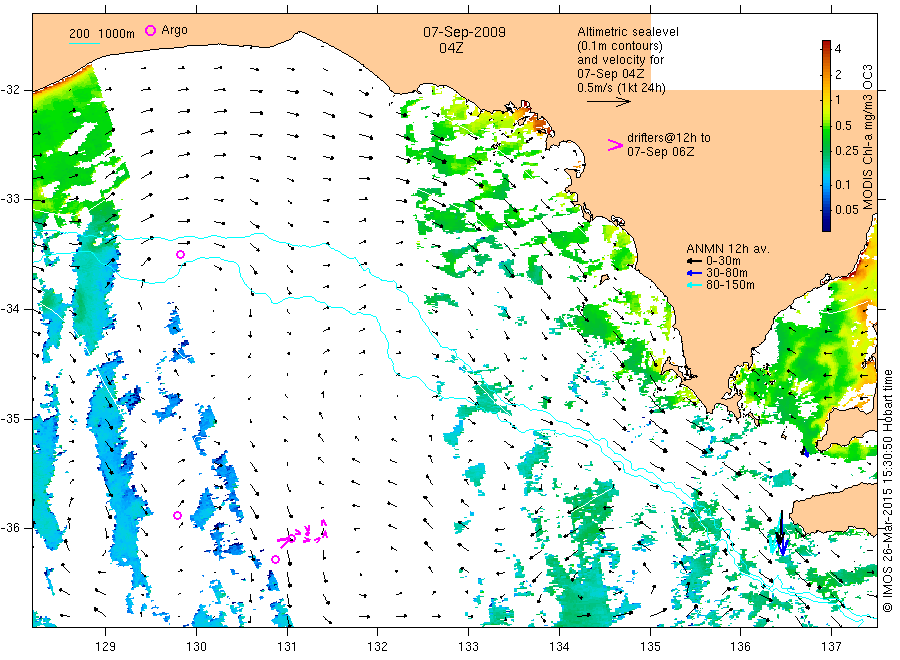900x660 pixels.
Task: Click the 'Argo' legend text
Action: (x=174, y=30)
